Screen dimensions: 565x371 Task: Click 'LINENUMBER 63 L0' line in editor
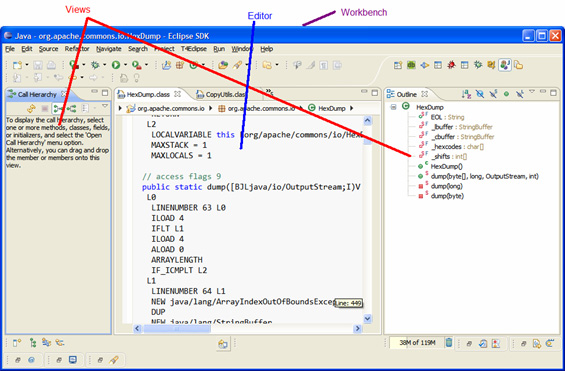click(x=188, y=208)
